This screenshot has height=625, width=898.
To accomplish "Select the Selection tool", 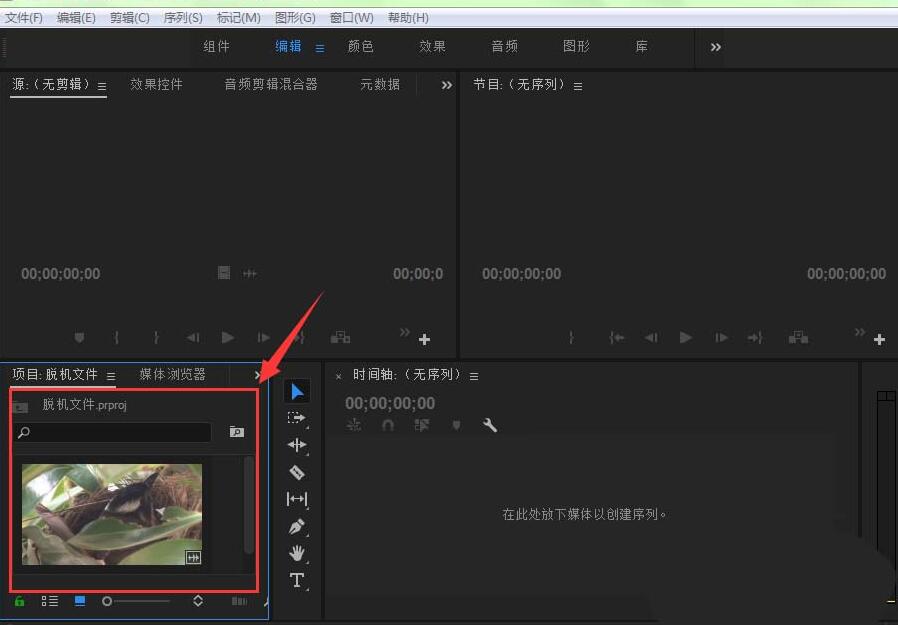I will coord(296,390).
